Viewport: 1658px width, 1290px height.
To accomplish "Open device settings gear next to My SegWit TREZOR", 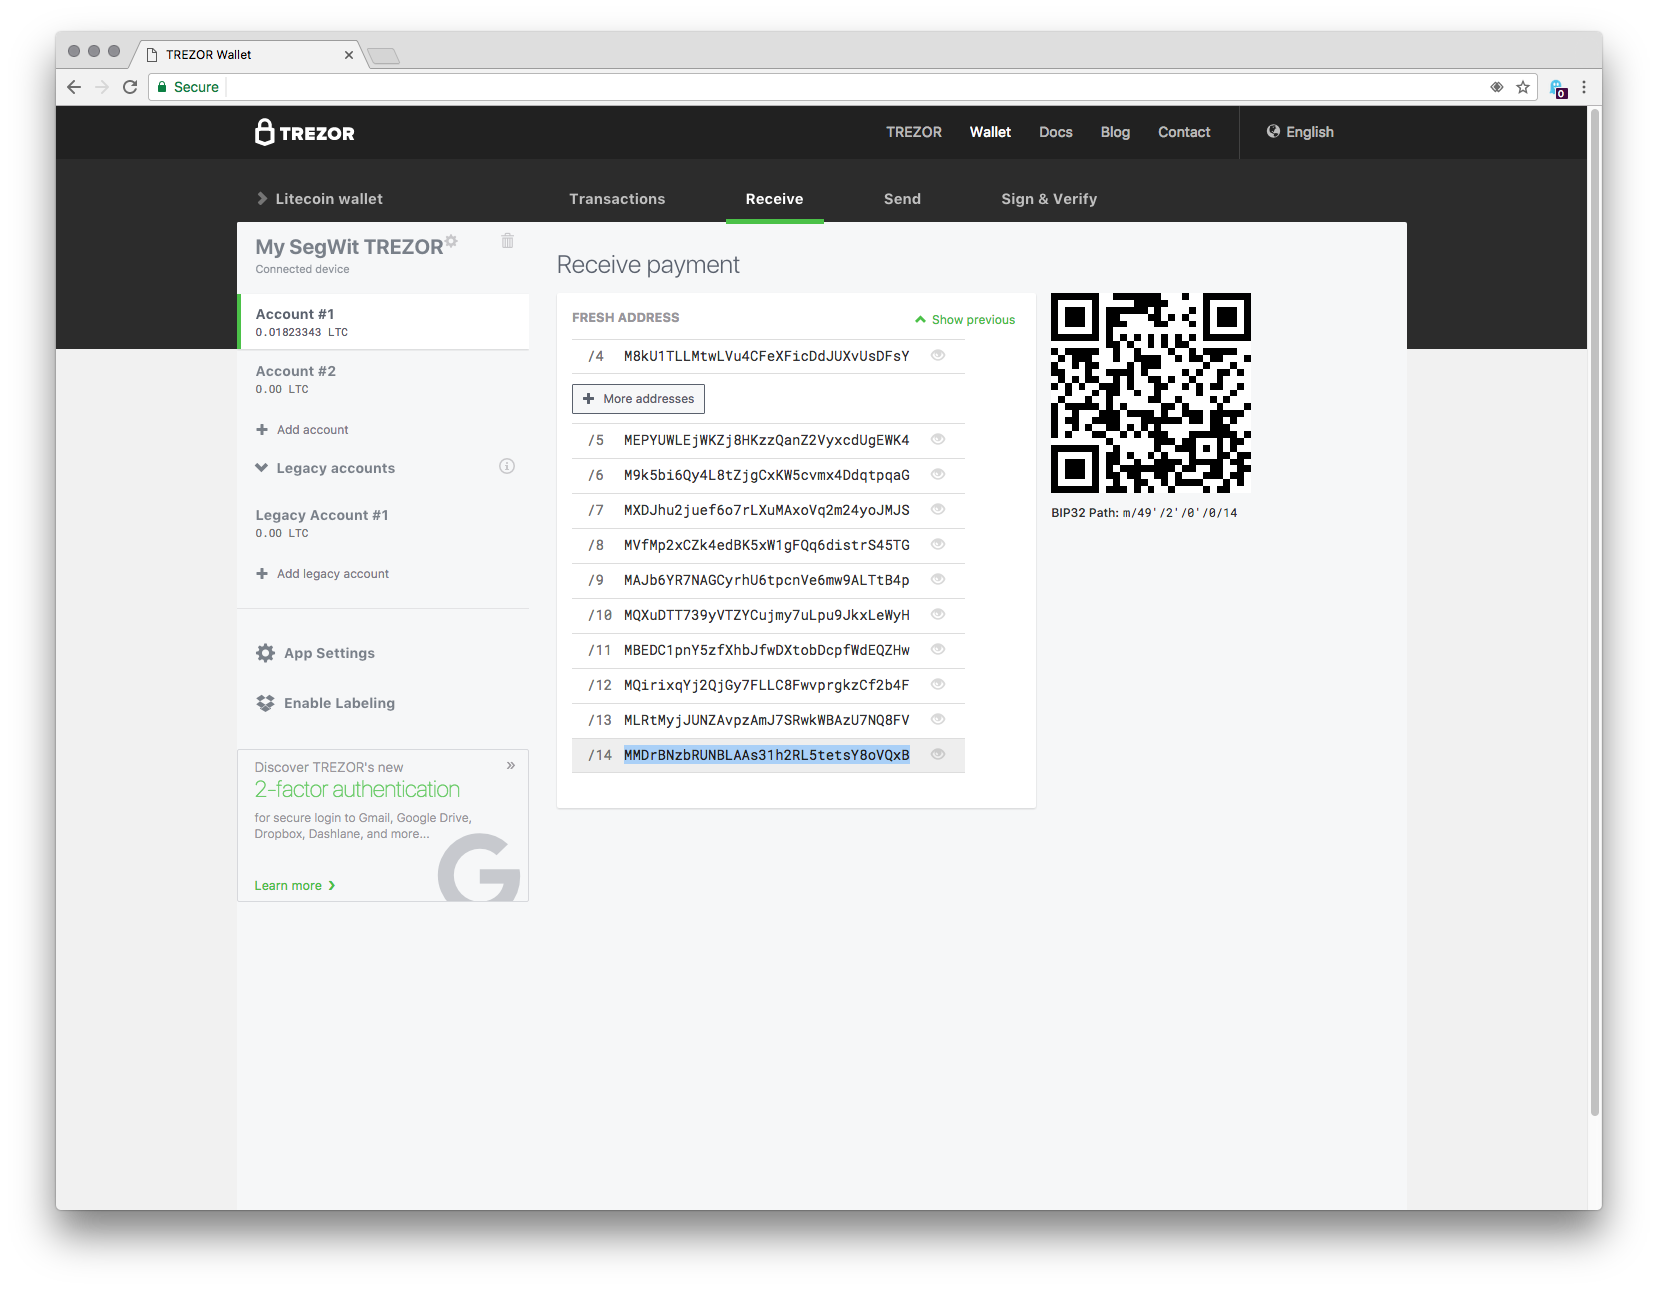I will coord(452,240).
